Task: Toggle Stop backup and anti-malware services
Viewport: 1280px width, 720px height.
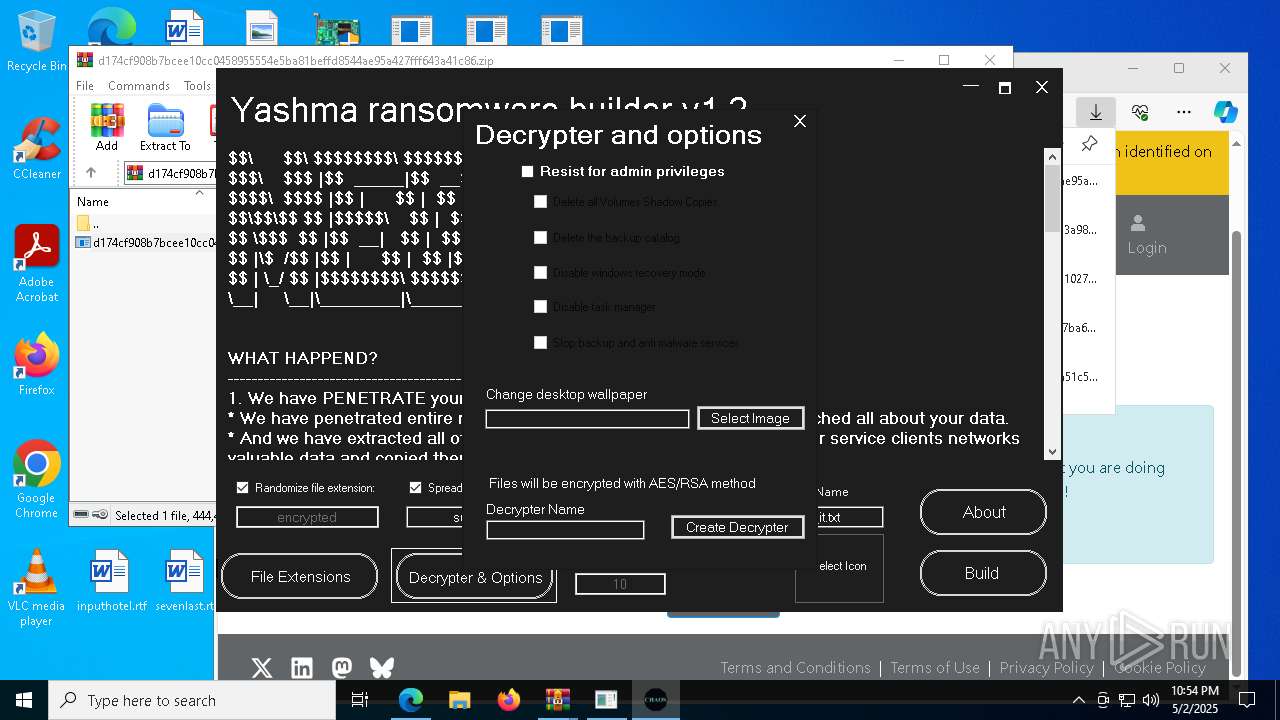Action: [541, 343]
